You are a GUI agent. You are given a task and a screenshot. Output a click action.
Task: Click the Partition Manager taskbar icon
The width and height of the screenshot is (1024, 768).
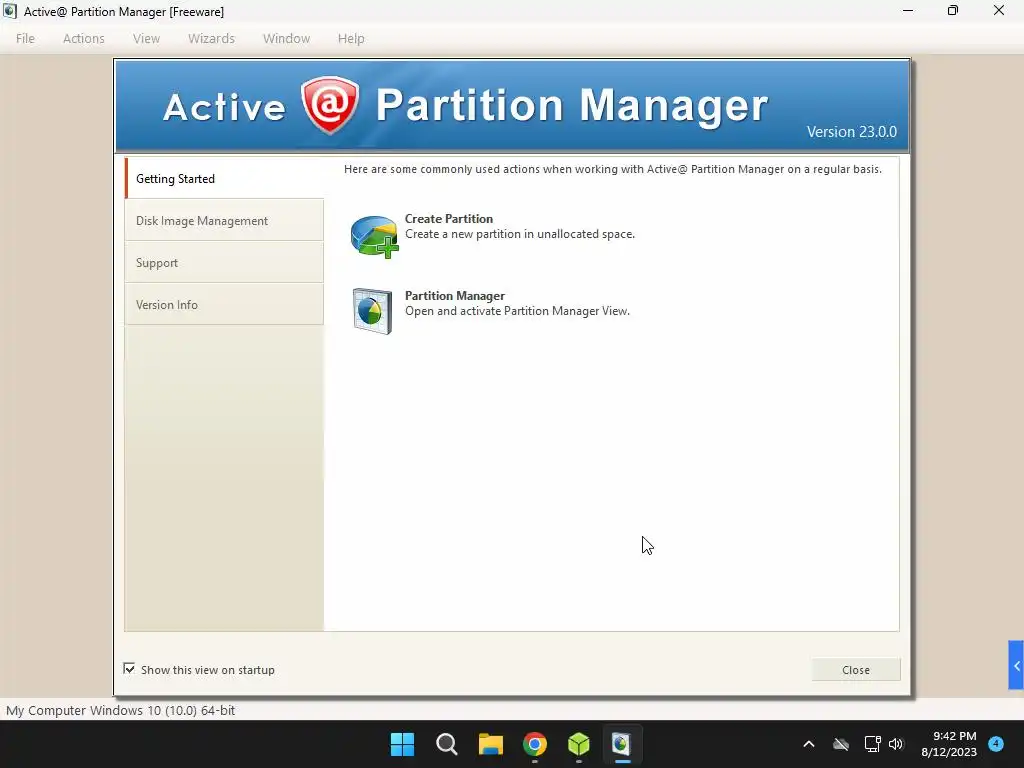[622, 744]
